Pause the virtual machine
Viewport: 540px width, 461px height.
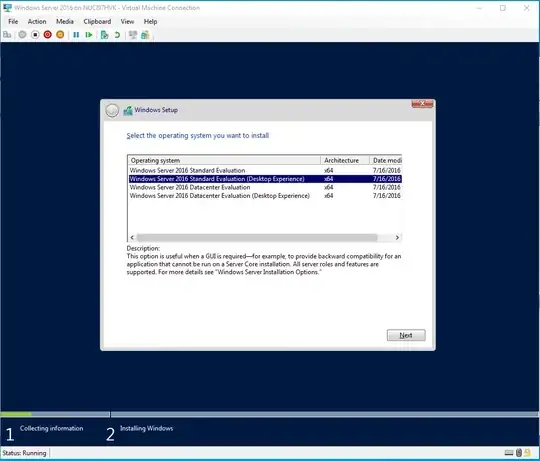(x=76, y=35)
